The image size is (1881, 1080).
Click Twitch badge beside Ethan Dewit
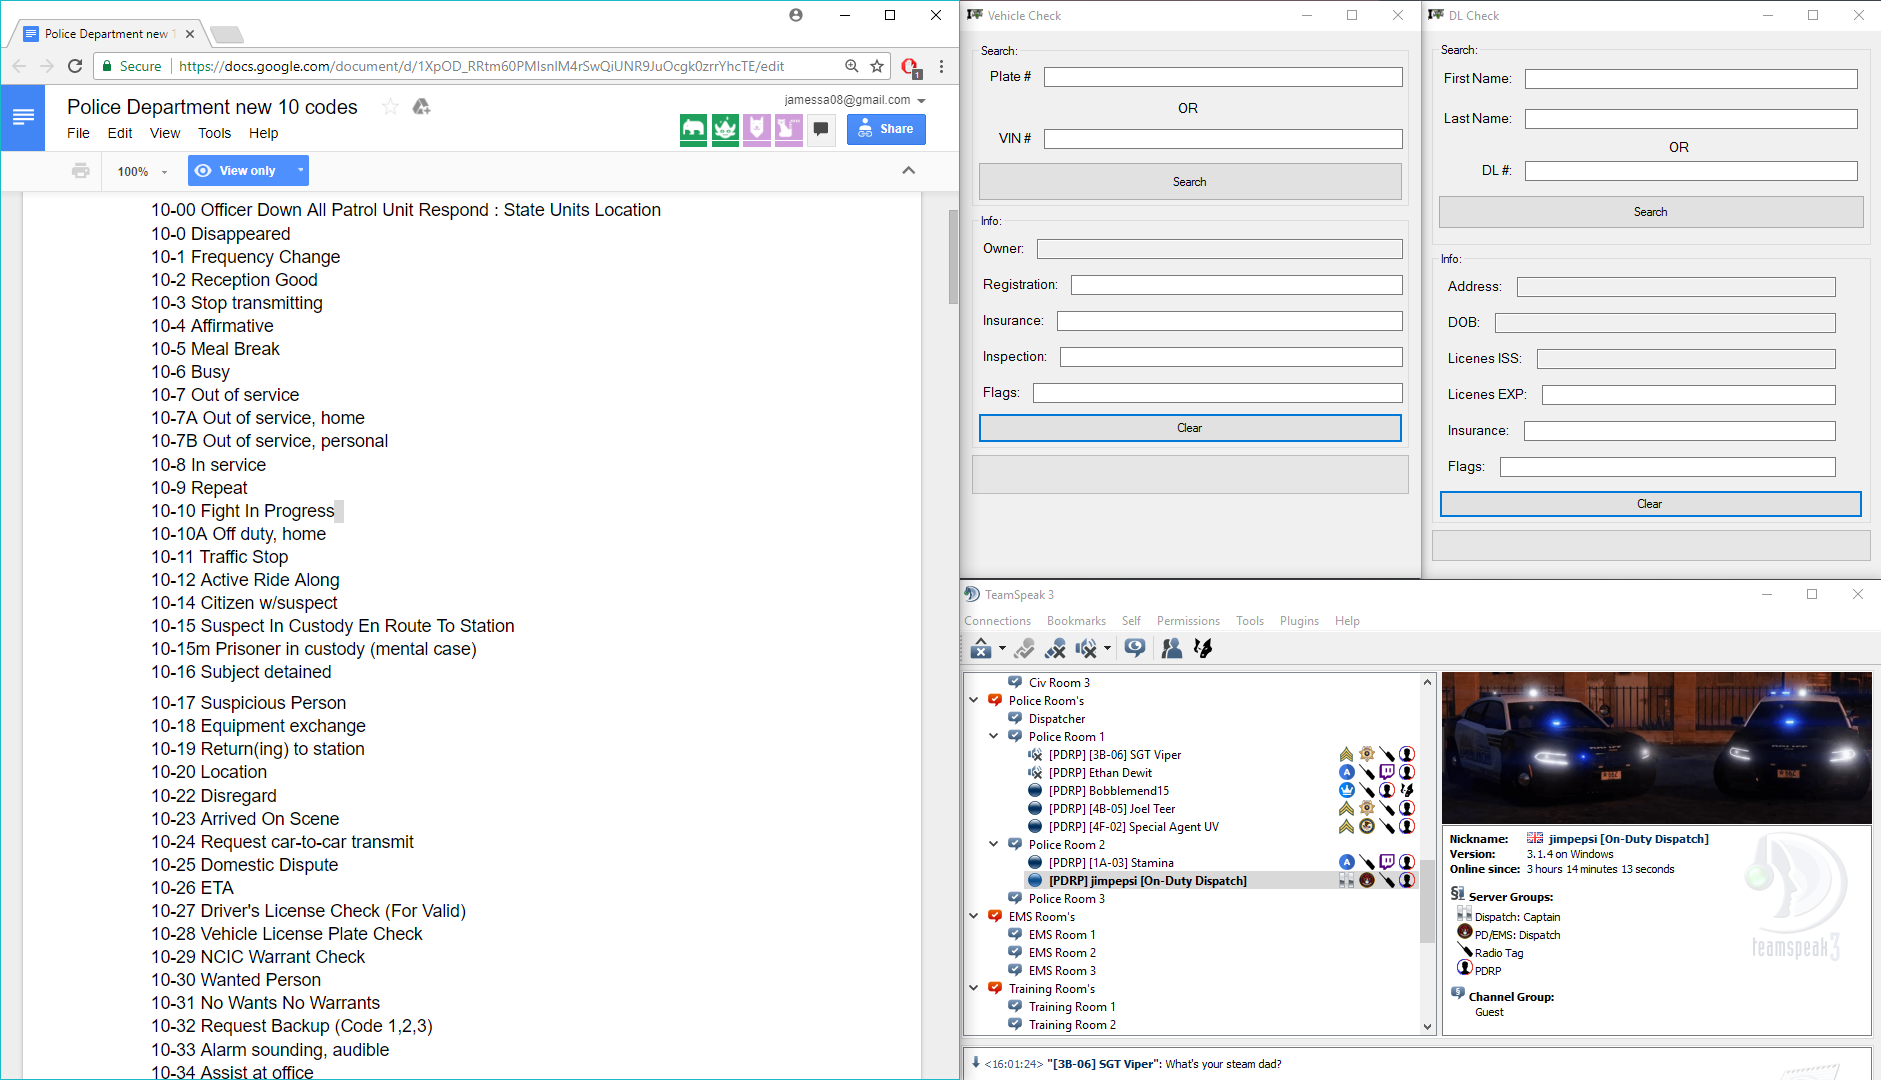point(1386,772)
